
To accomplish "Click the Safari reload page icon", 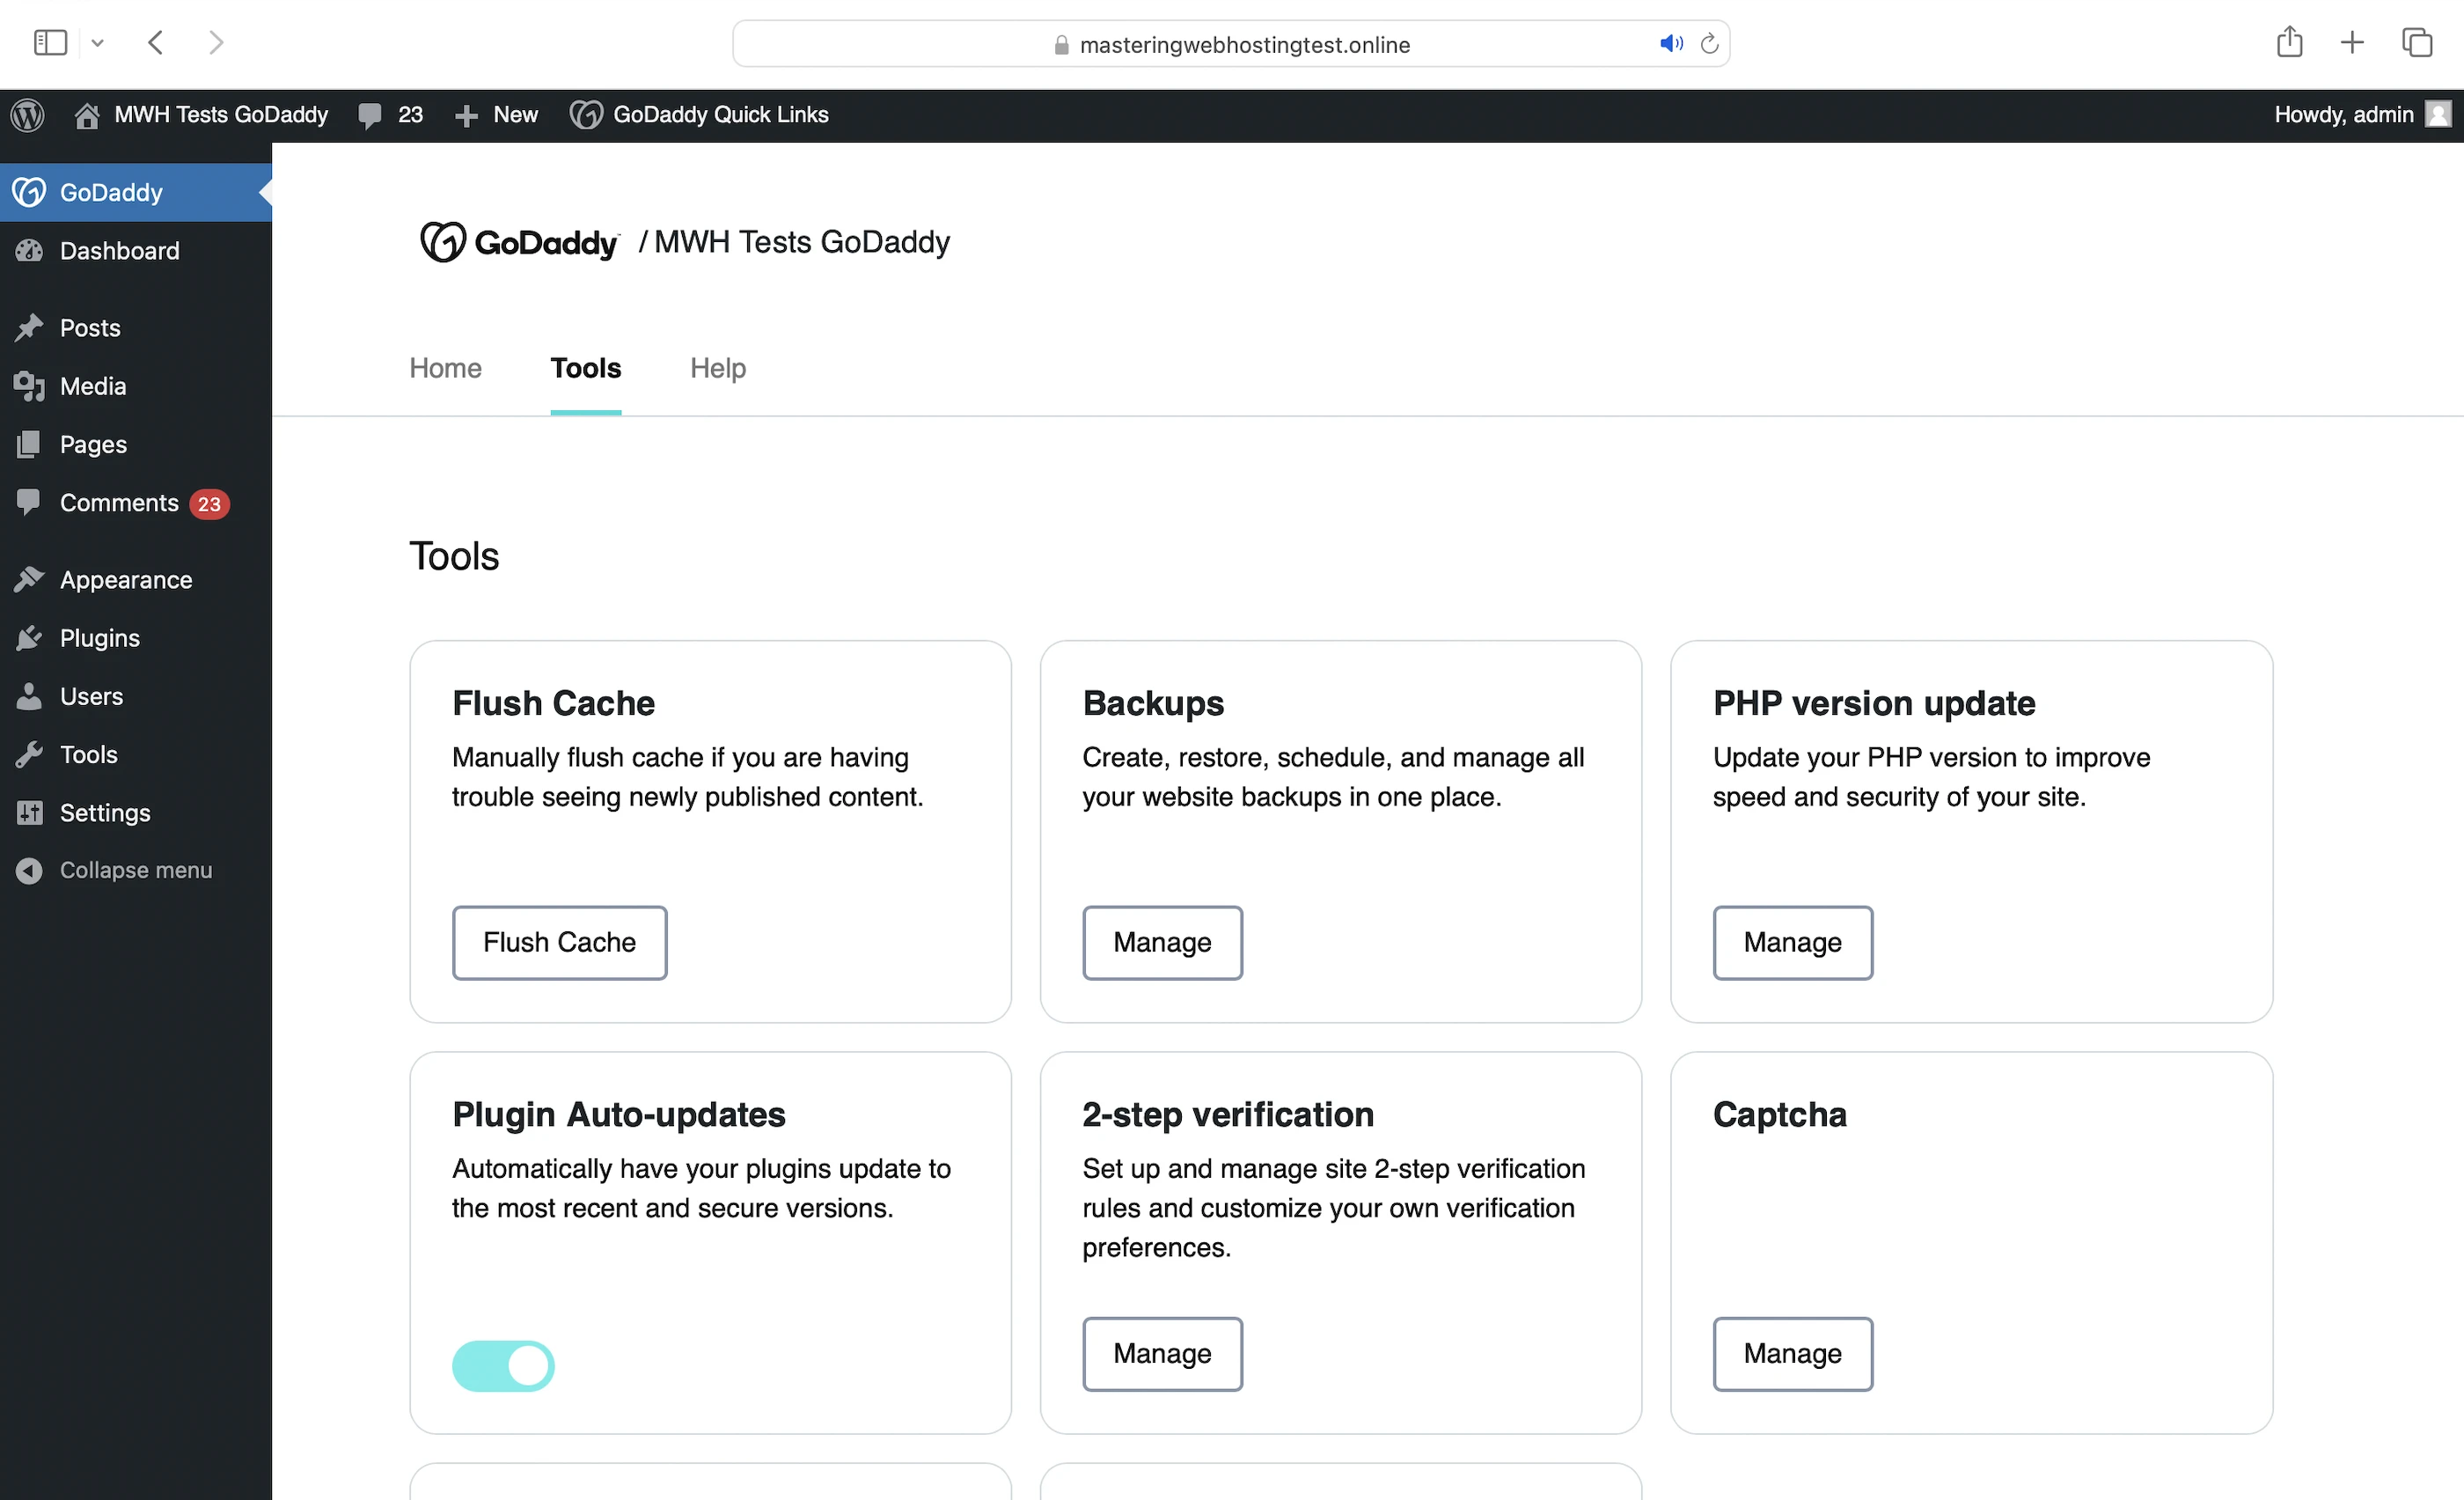I will (x=1709, y=44).
